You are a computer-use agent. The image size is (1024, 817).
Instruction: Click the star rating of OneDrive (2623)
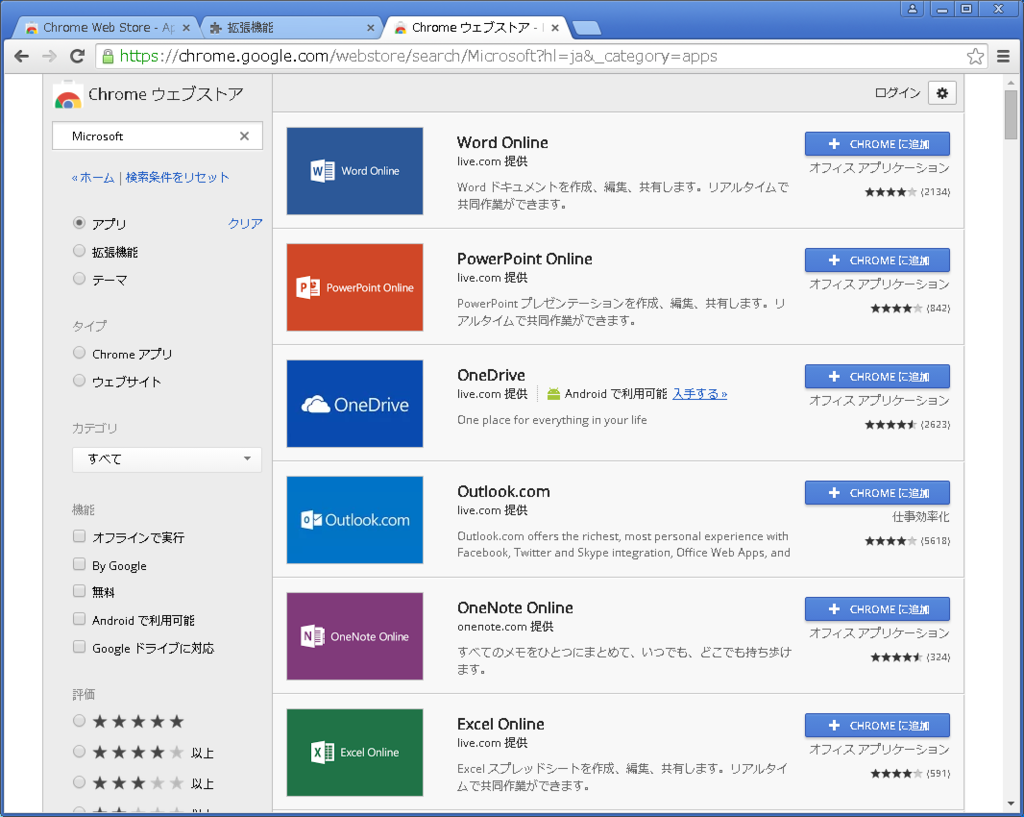pos(890,425)
